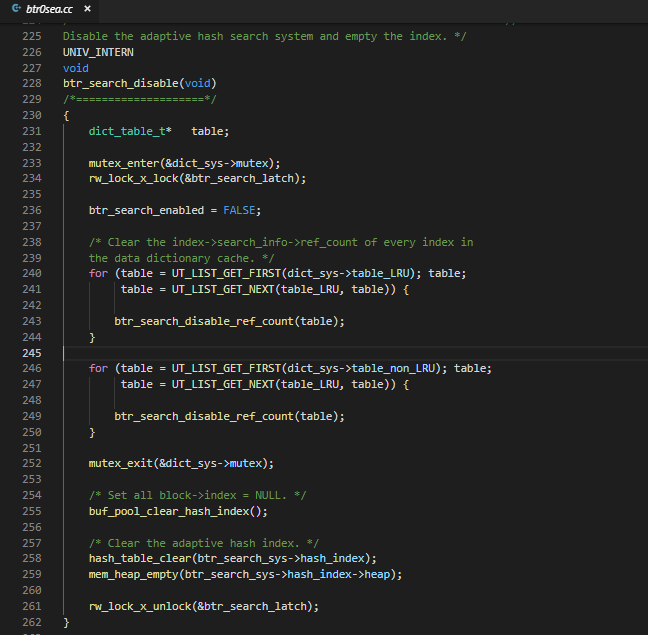Click rw_lock_x_lock call on line 234
The height and width of the screenshot is (635, 648).
pos(133,178)
